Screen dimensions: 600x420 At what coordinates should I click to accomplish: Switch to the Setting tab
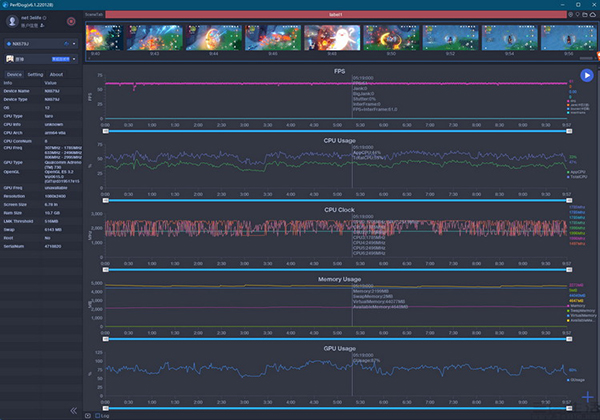[35, 74]
